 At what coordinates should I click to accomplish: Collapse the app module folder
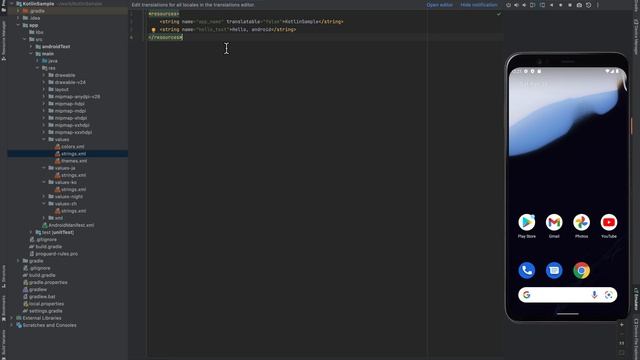[18, 25]
